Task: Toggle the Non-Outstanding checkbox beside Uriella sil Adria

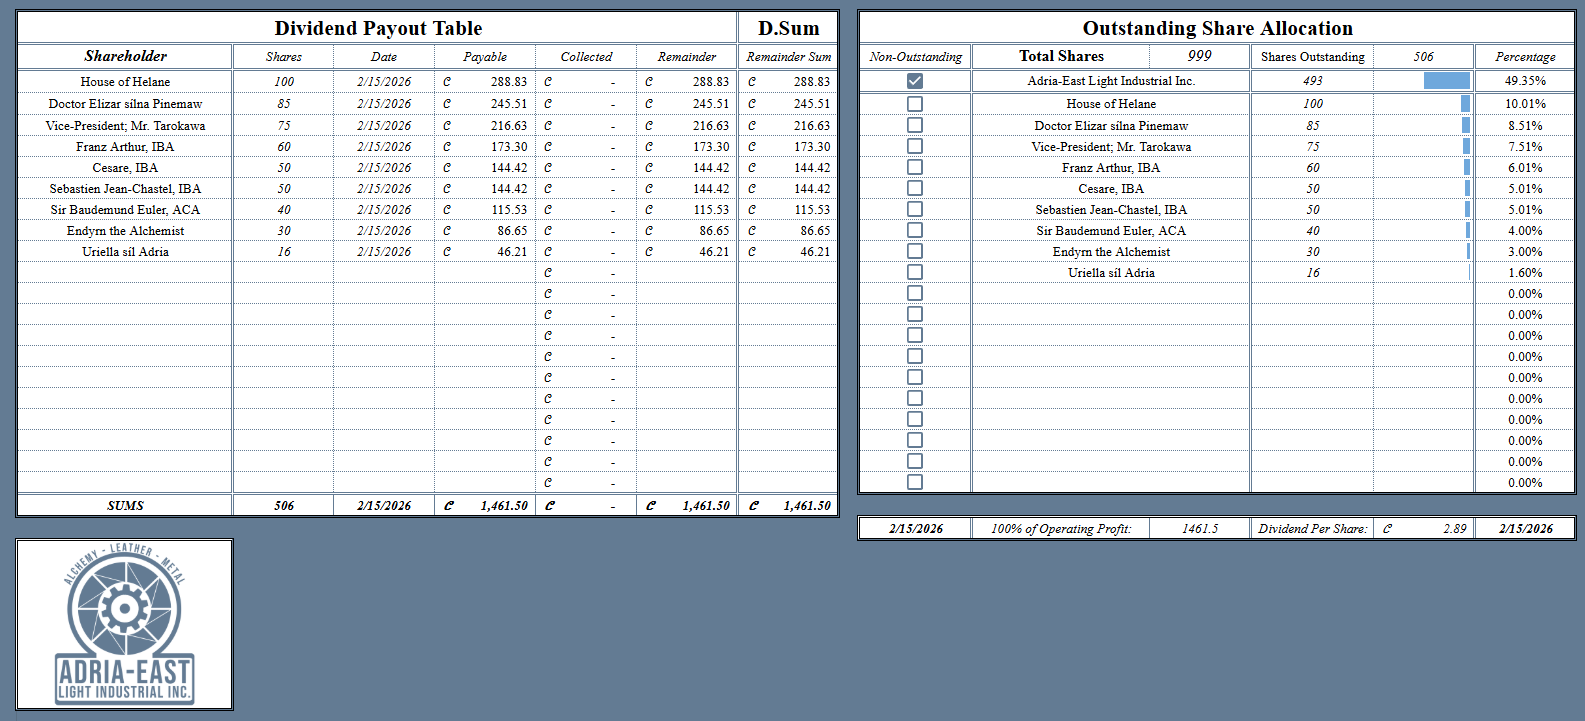Action: pyautogui.click(x=915, y=272)
